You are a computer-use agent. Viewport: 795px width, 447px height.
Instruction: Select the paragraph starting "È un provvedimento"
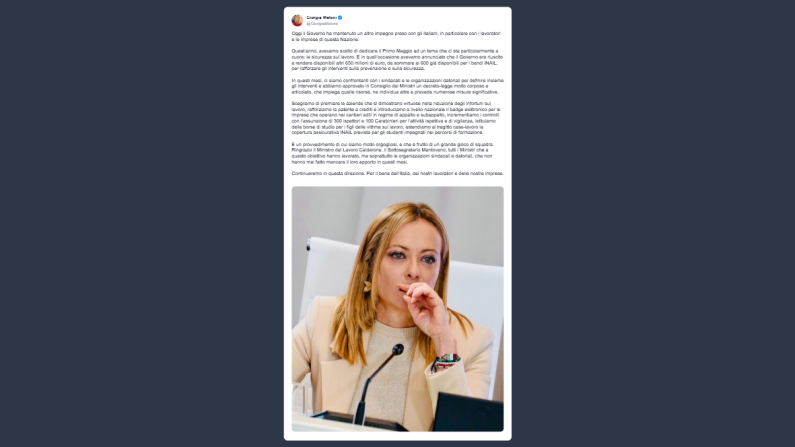[392, 153]
